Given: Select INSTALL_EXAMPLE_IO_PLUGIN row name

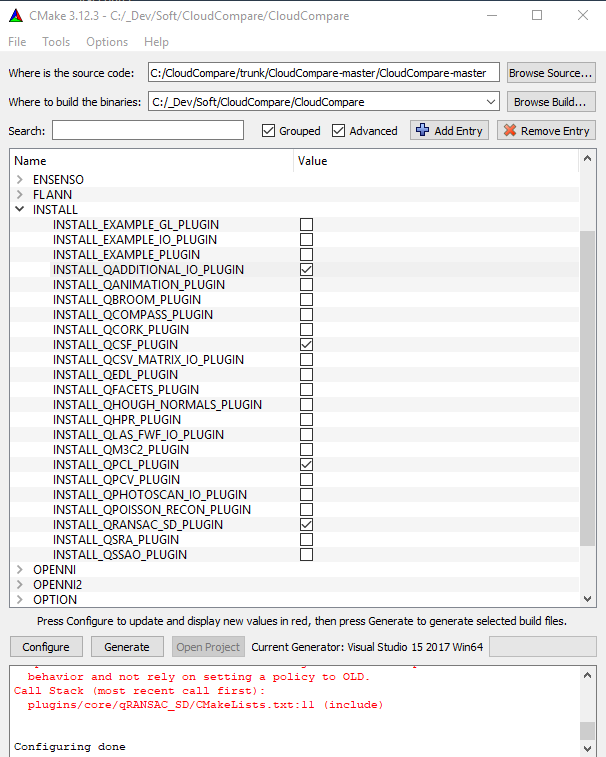Looking at the screenshot, I should coord(135,239).
